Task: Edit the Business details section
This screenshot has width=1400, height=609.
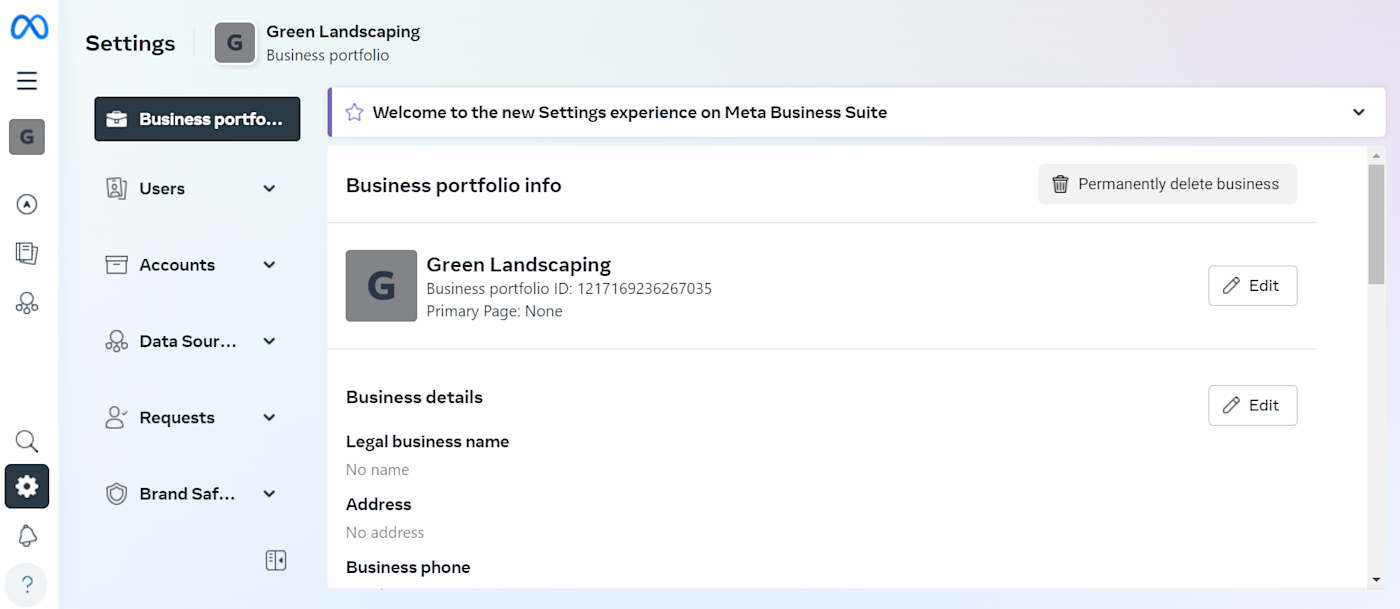Action: point(1252,405)
